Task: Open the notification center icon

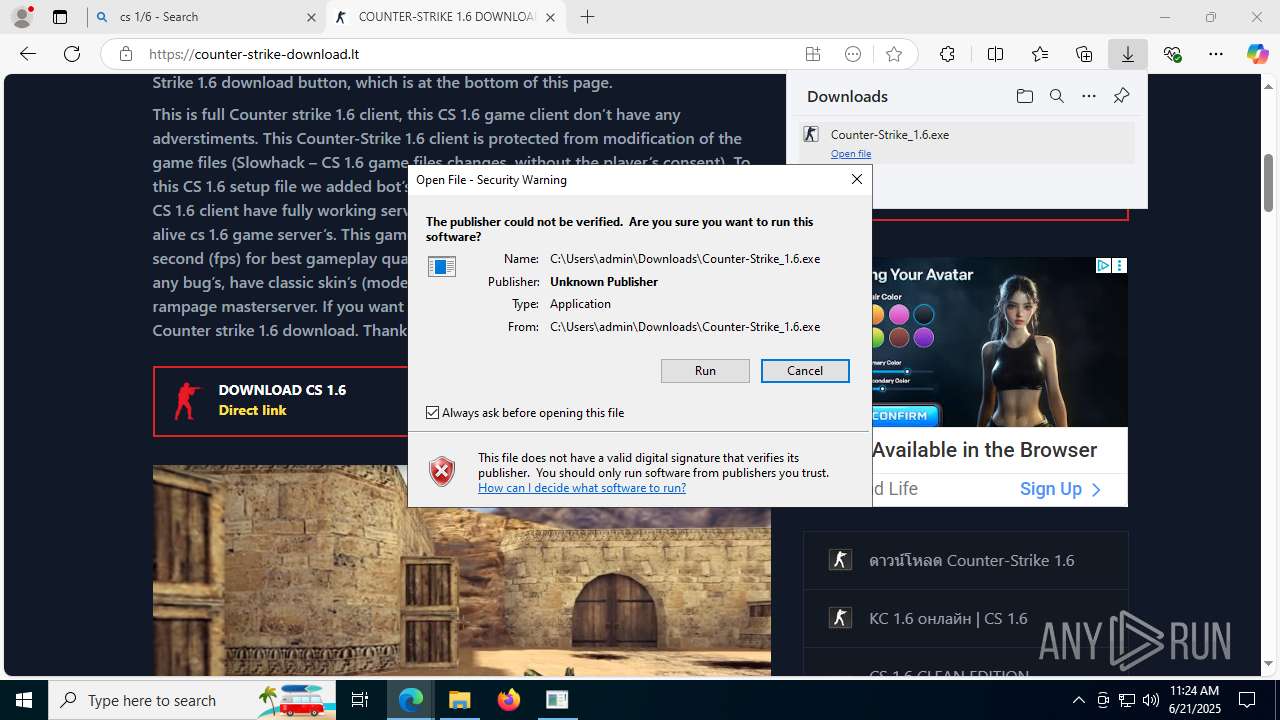Action: [x=1247, y=700]
